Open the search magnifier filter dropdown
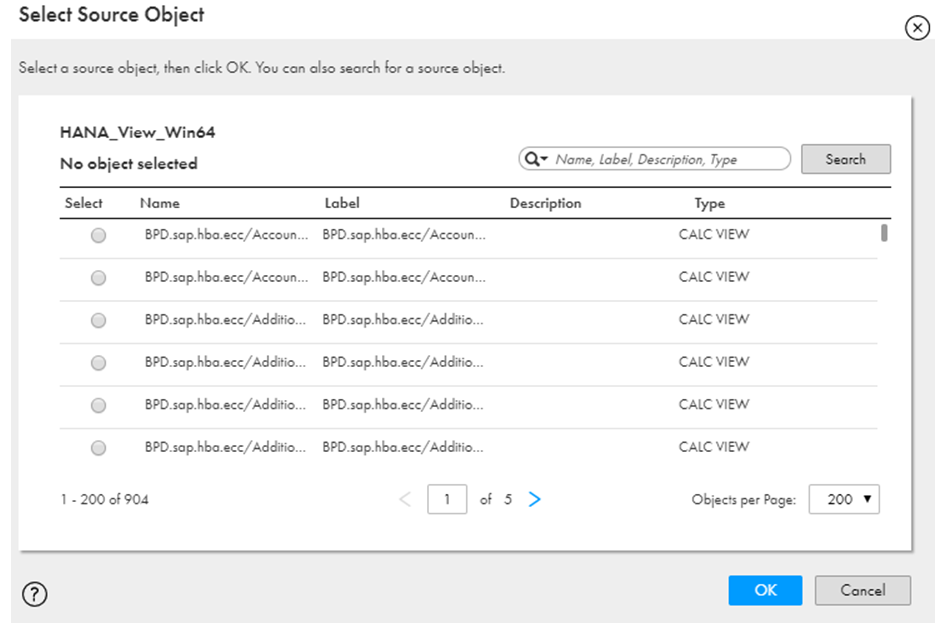Screen dimensions: 944x630 [536, 159]
